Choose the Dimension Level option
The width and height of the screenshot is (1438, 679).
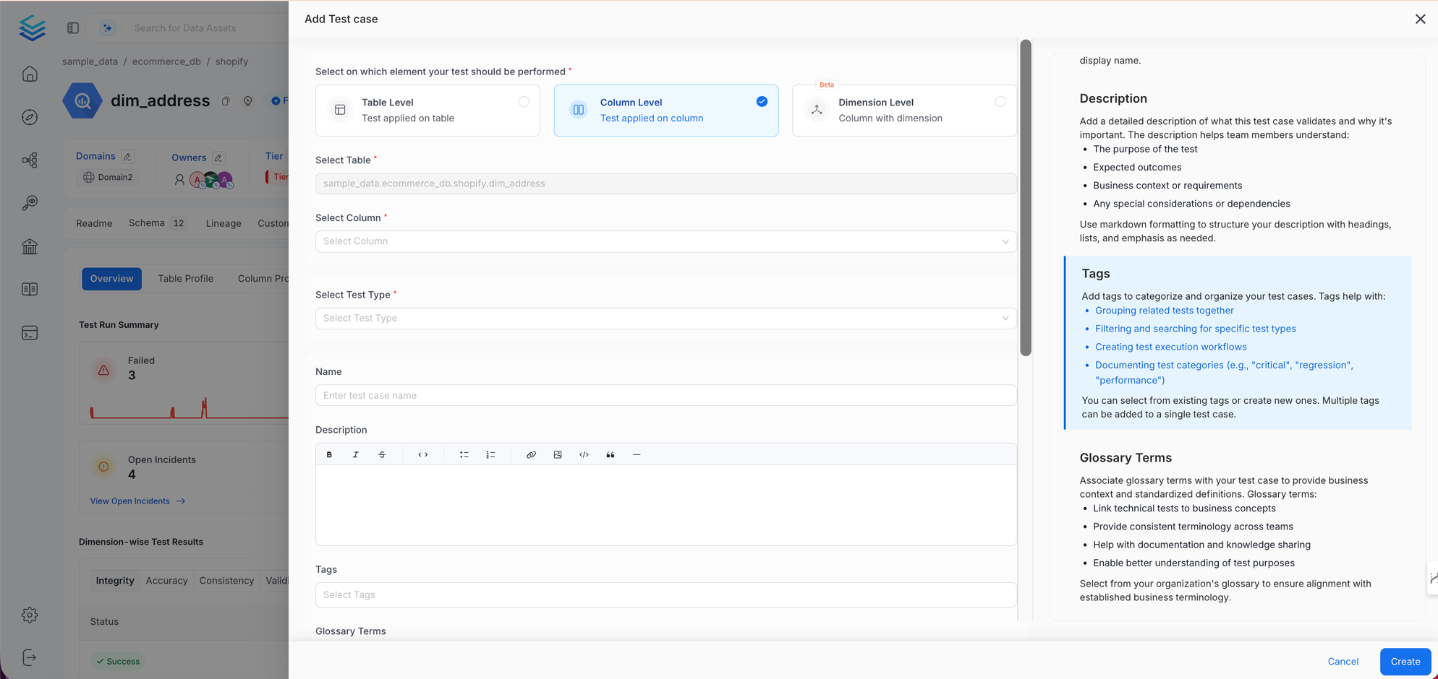tap(903, 110)
